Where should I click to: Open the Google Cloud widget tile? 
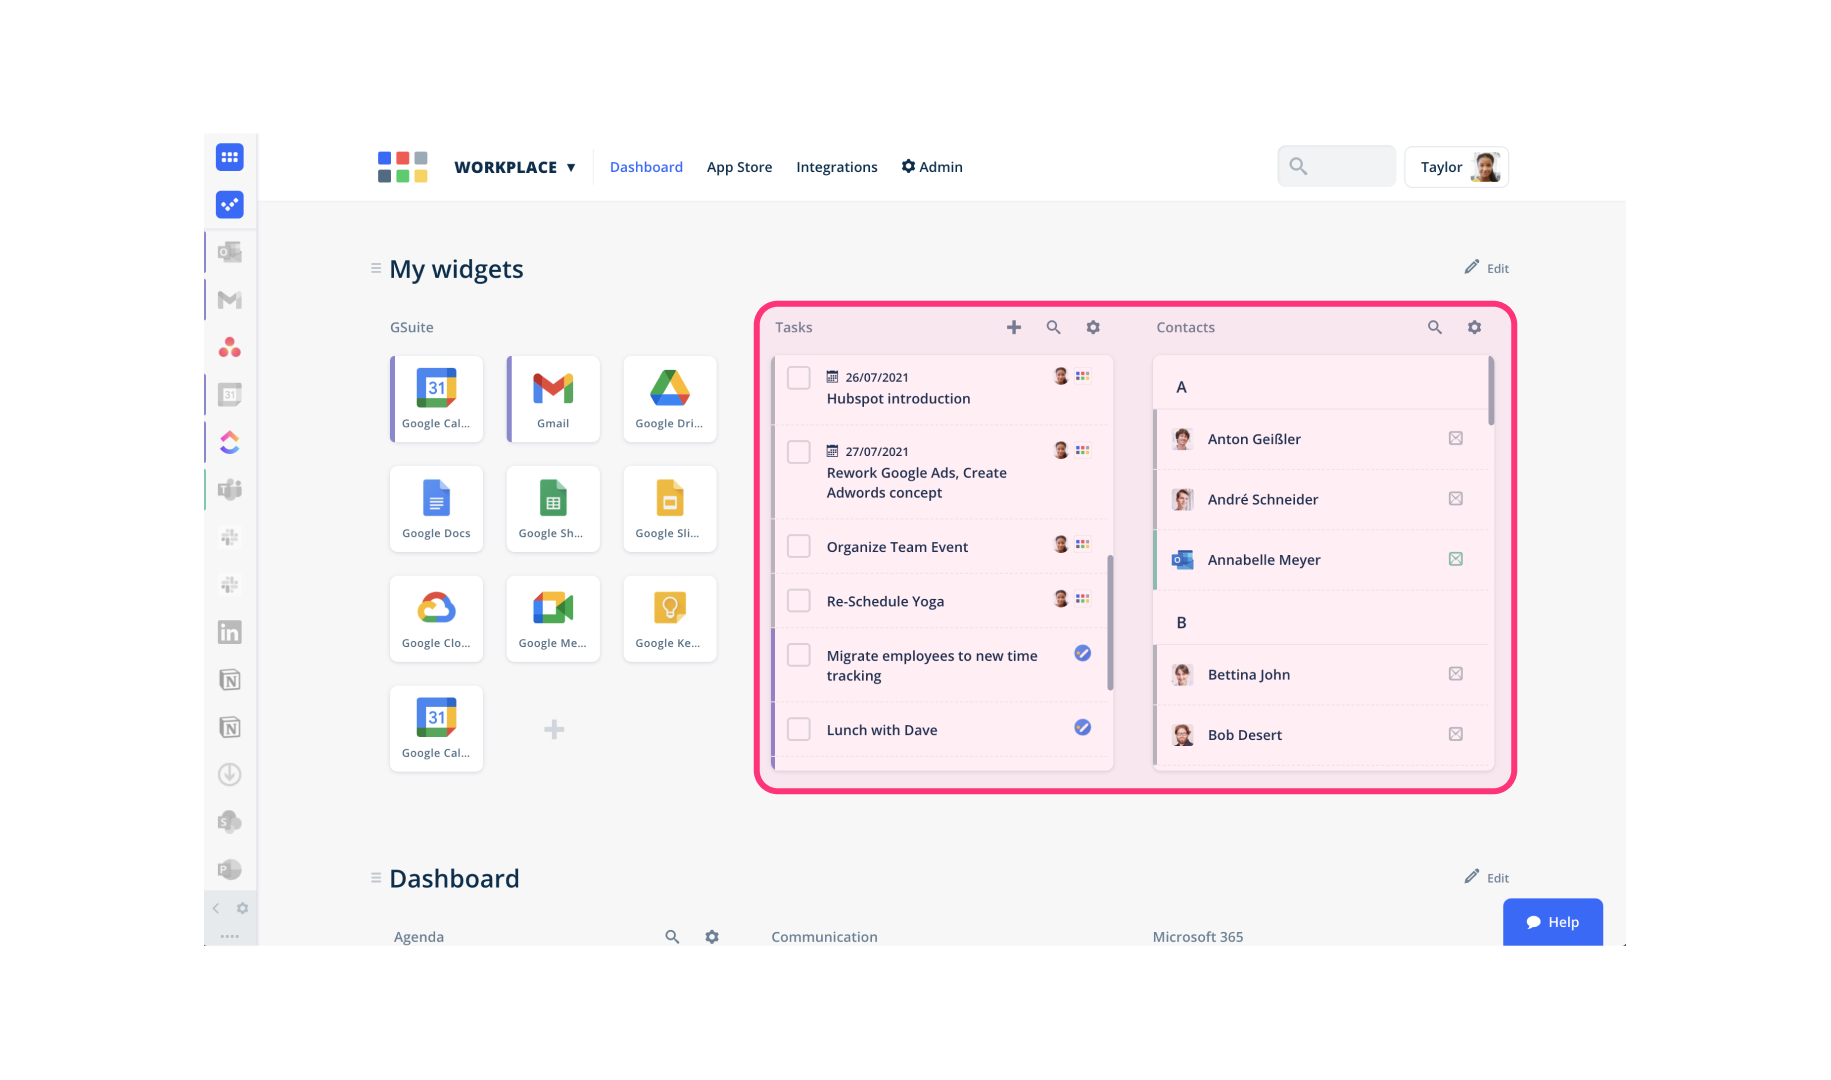(436, 618)
